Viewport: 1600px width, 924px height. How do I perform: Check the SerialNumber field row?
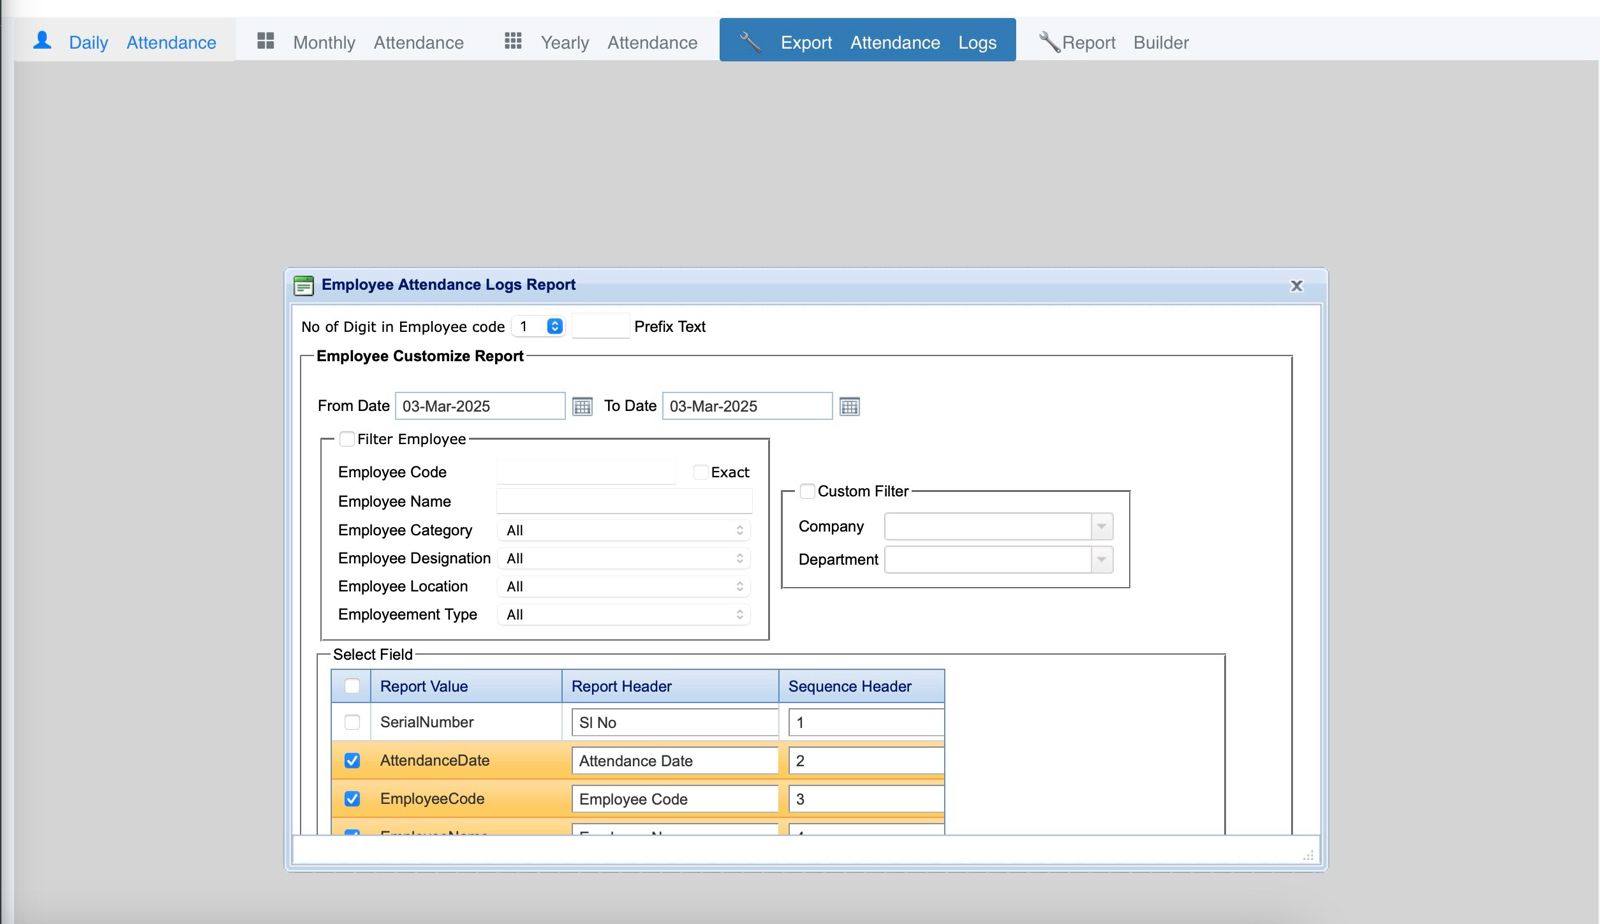coord(352,722)
